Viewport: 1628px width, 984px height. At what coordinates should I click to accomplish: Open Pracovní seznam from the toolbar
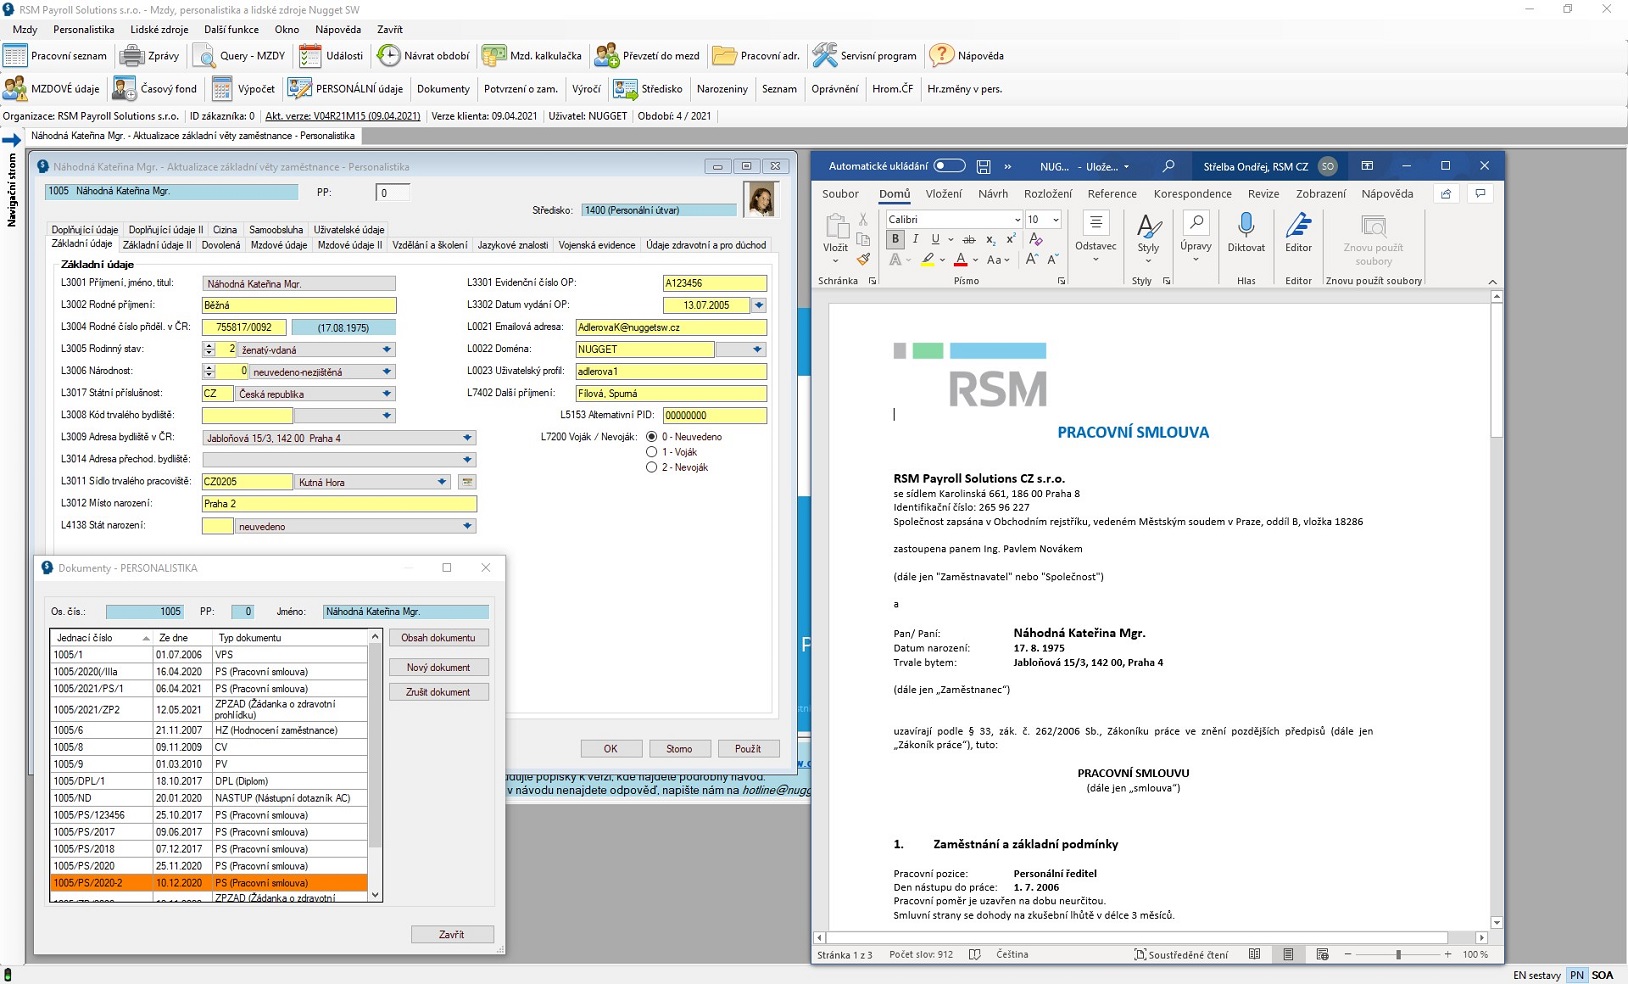point(55,56)
